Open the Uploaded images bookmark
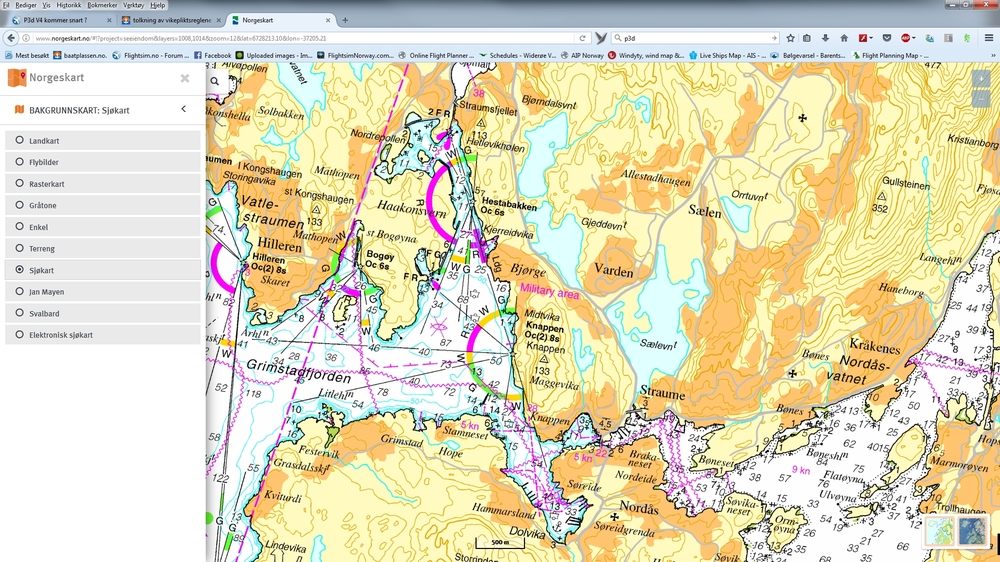 [x=274, y=55]
